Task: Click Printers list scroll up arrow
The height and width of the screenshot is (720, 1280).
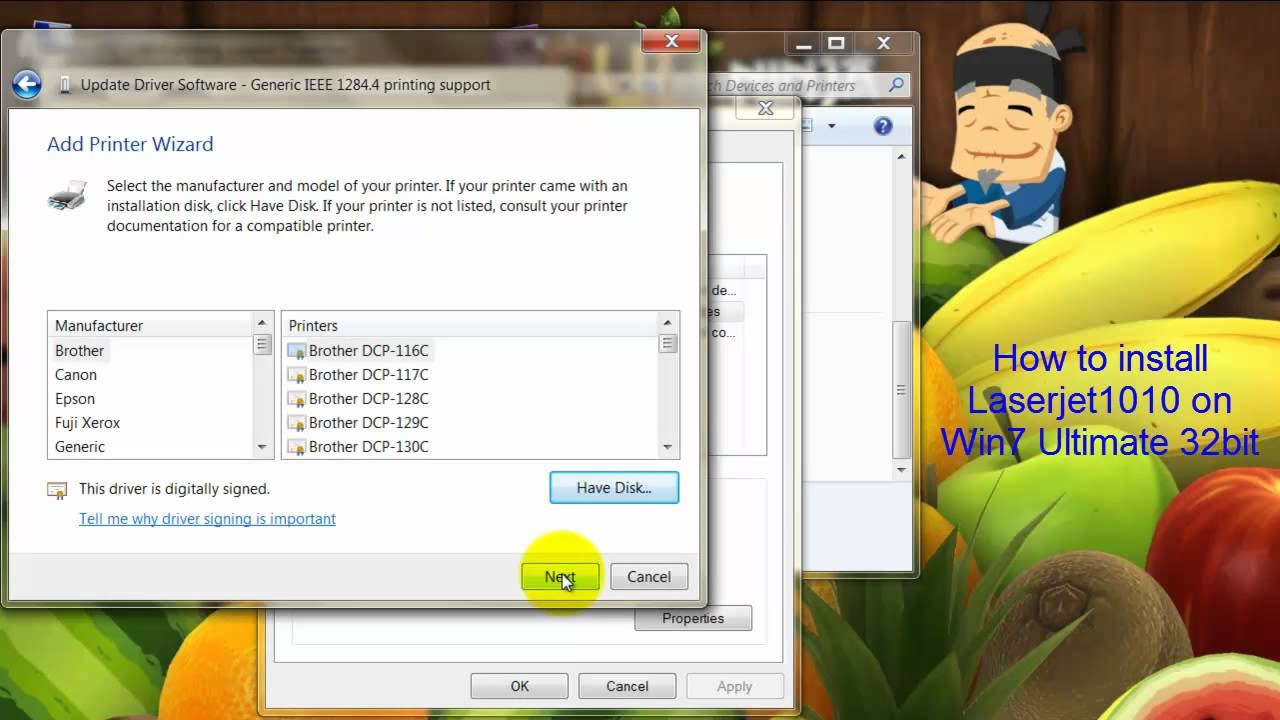Action: [x=667, y=322]
